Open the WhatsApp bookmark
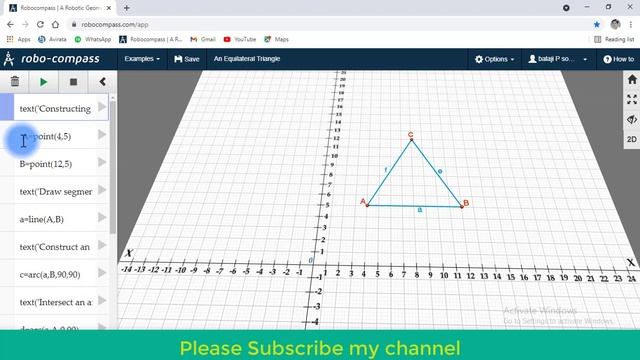Viewport: 640px width, 360px height. (93, 39)
